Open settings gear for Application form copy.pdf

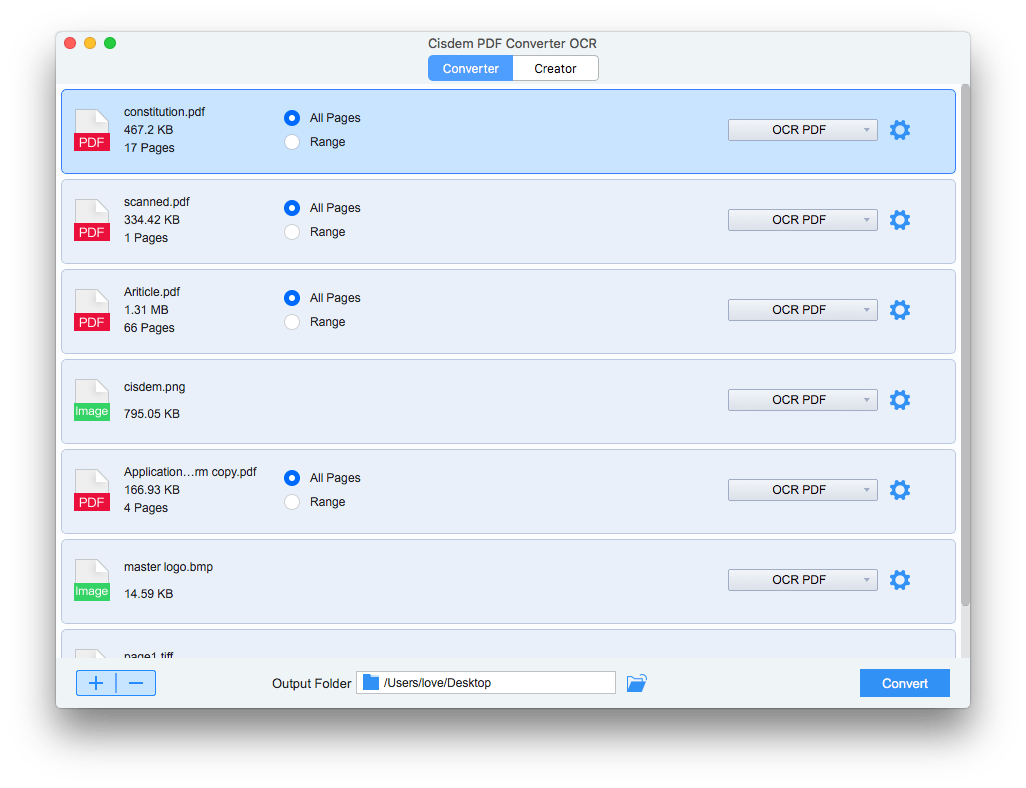(900, 490)
